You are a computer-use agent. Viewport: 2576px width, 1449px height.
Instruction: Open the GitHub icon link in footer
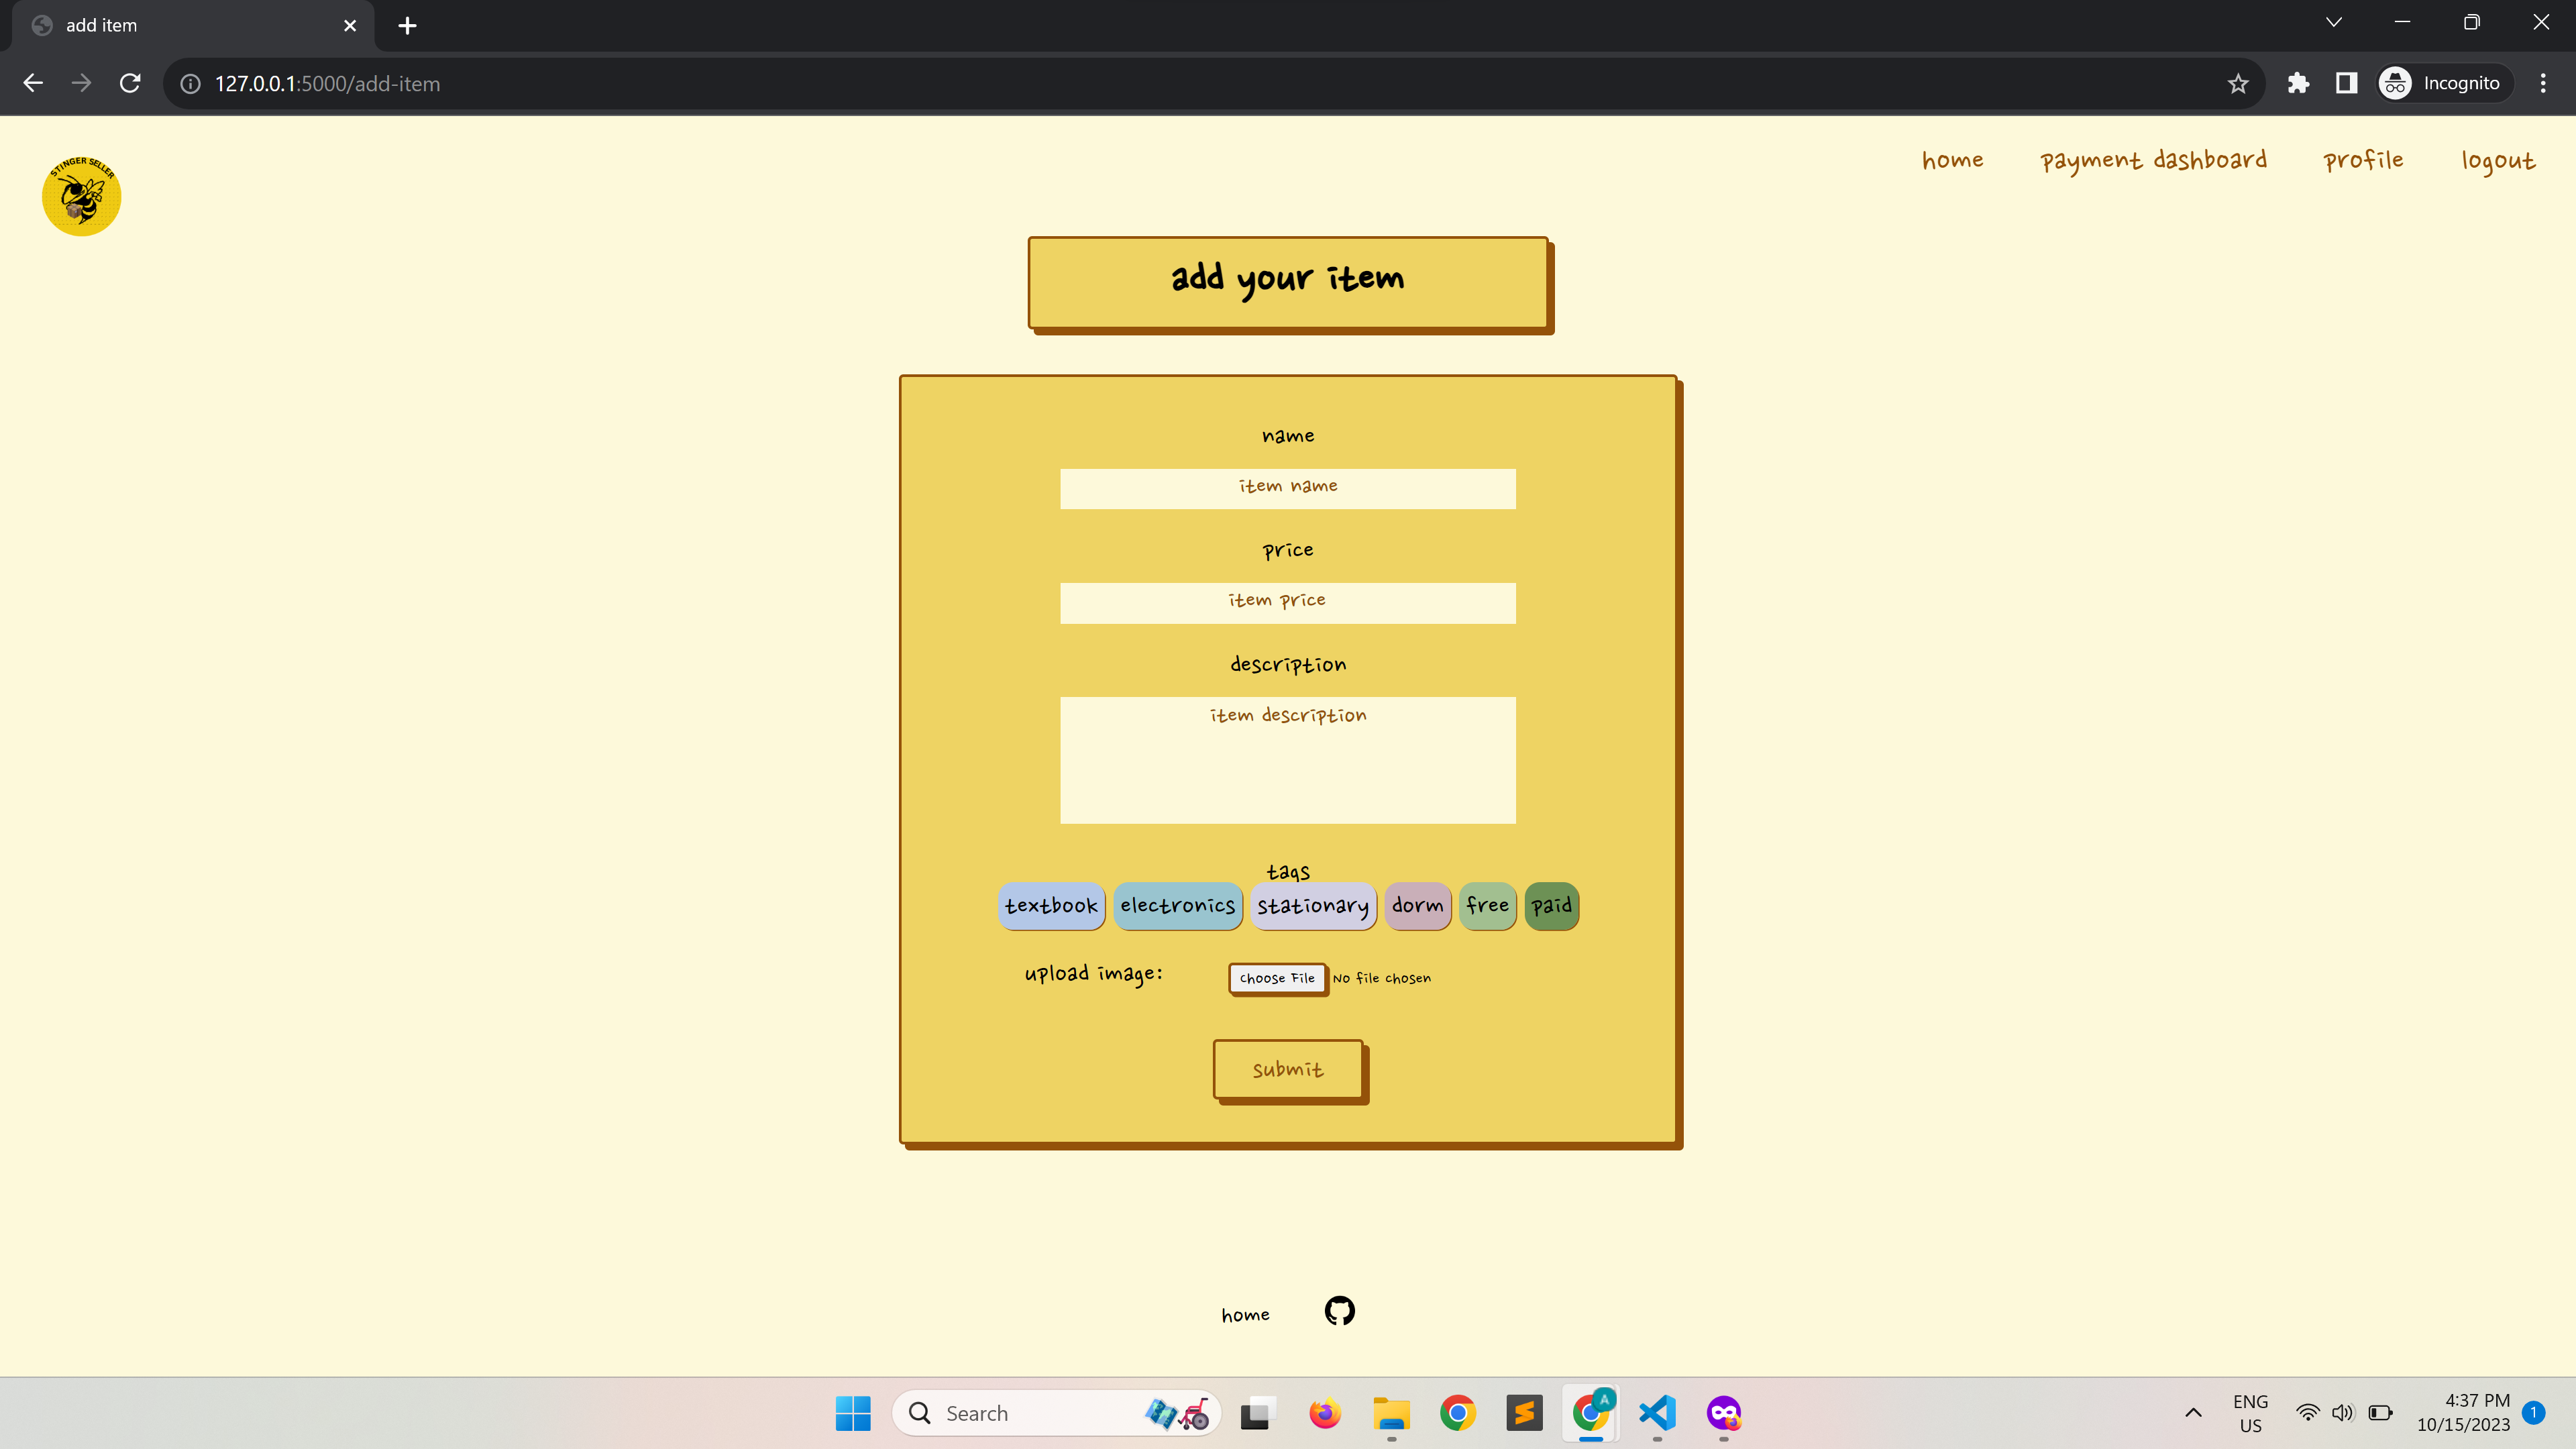(1339, 1310)
